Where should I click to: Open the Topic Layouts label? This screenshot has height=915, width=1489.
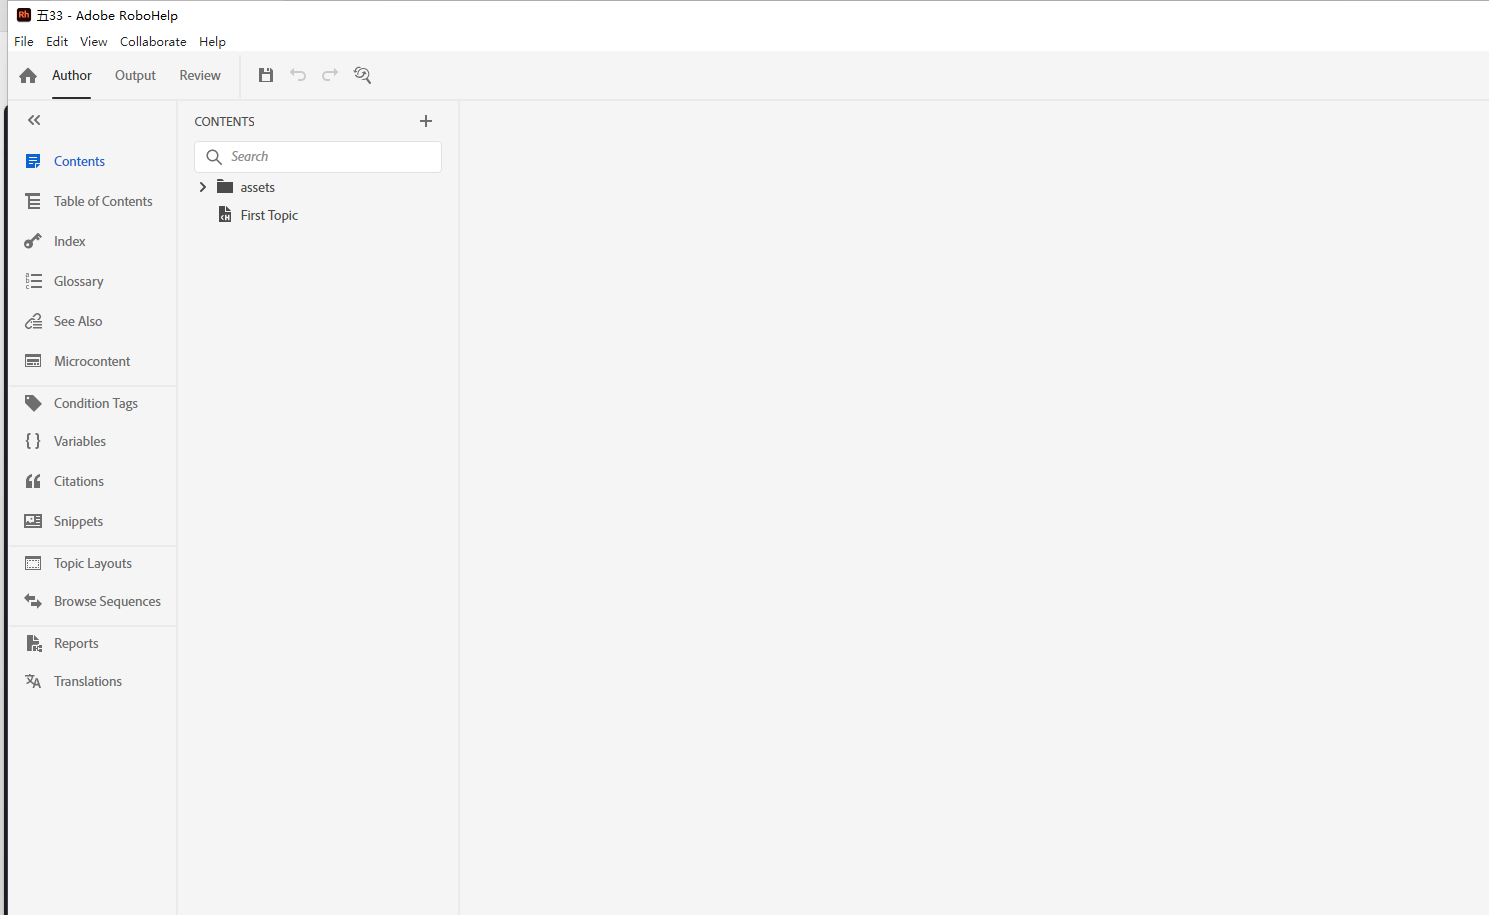point(93,563)
